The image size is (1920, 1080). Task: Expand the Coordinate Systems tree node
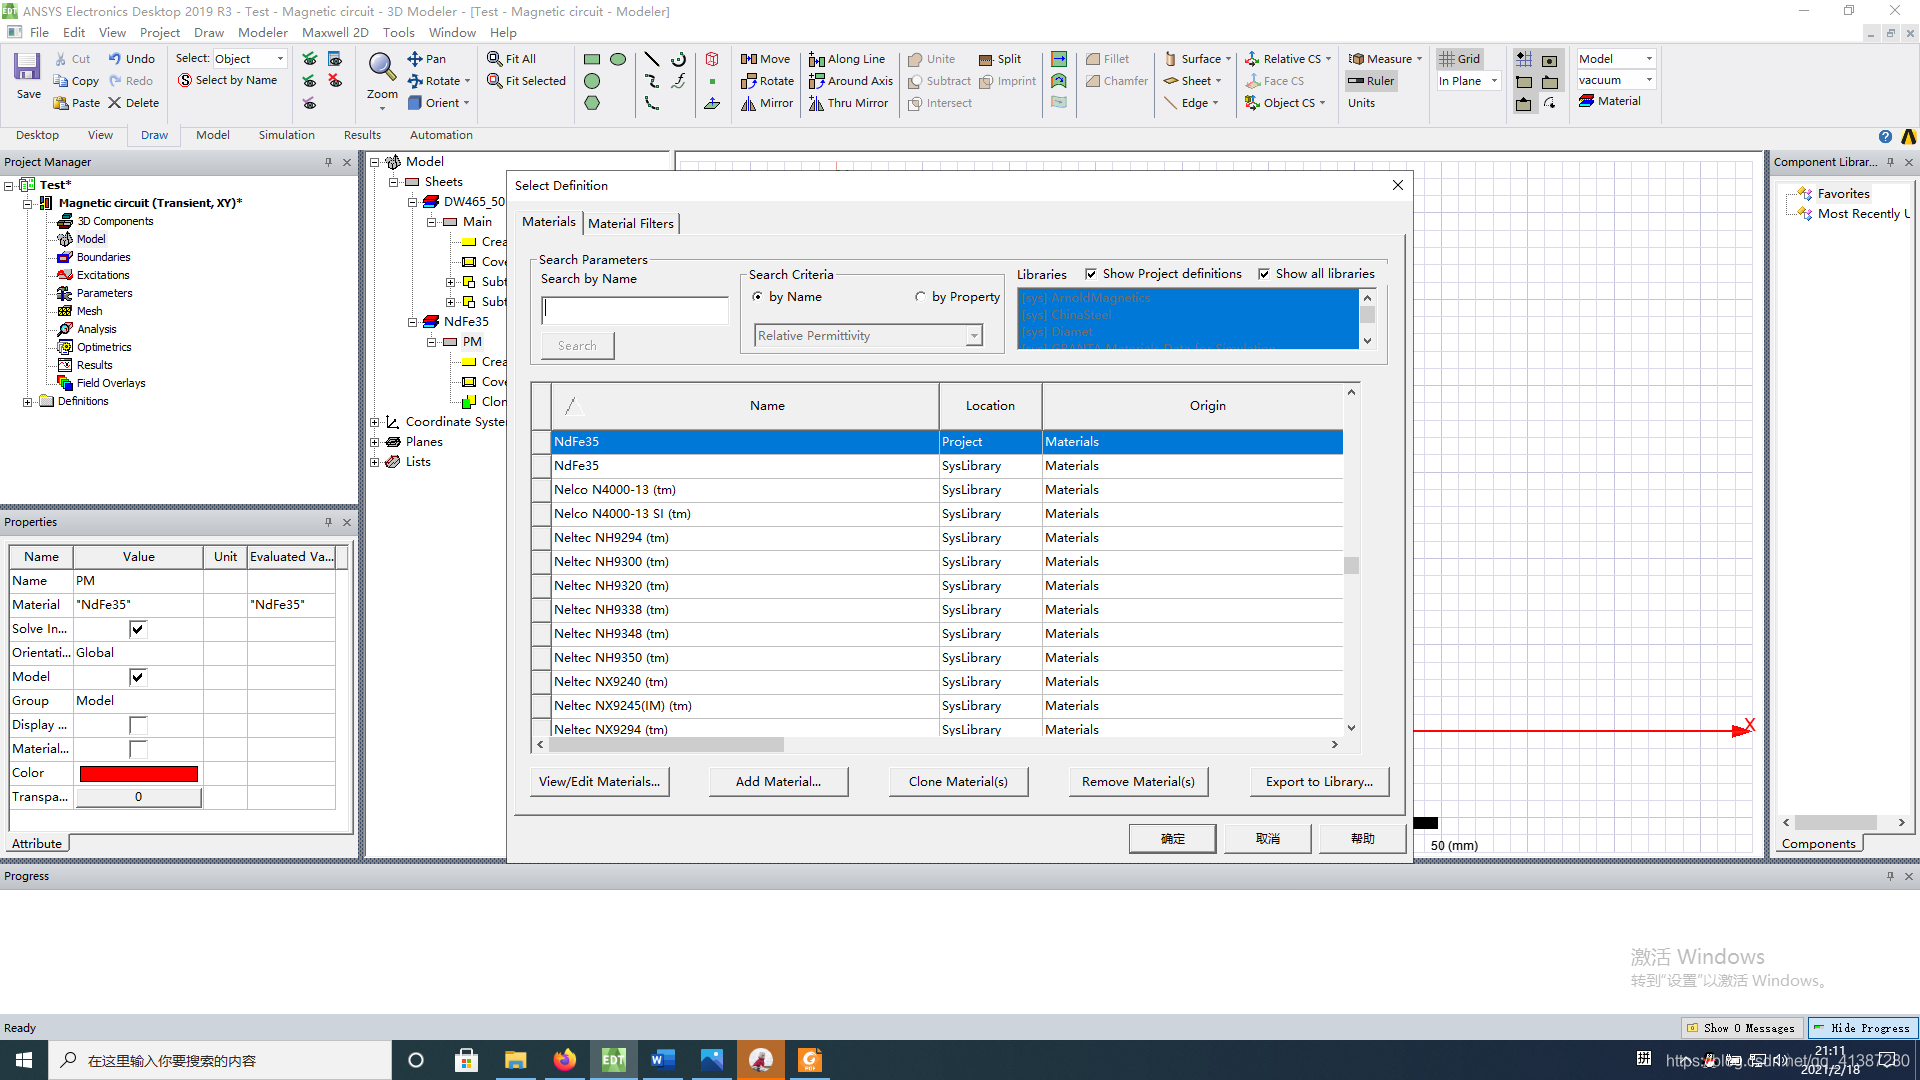pyautogui.click(x=375, y=422)
